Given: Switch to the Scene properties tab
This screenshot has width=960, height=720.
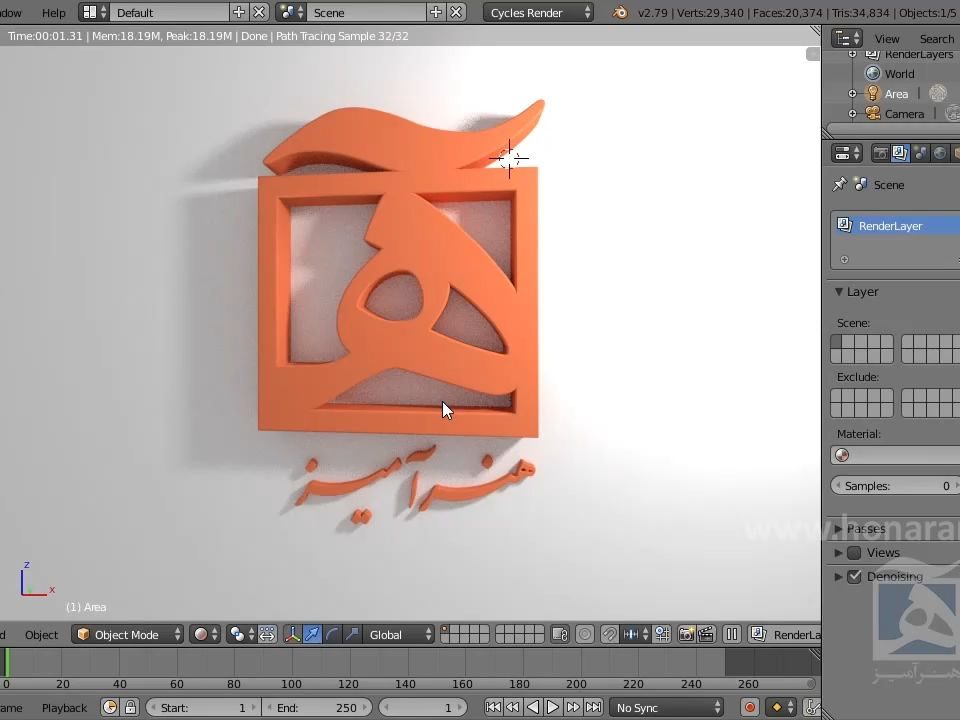Looking at the screenshot, I should pos(920,153).
